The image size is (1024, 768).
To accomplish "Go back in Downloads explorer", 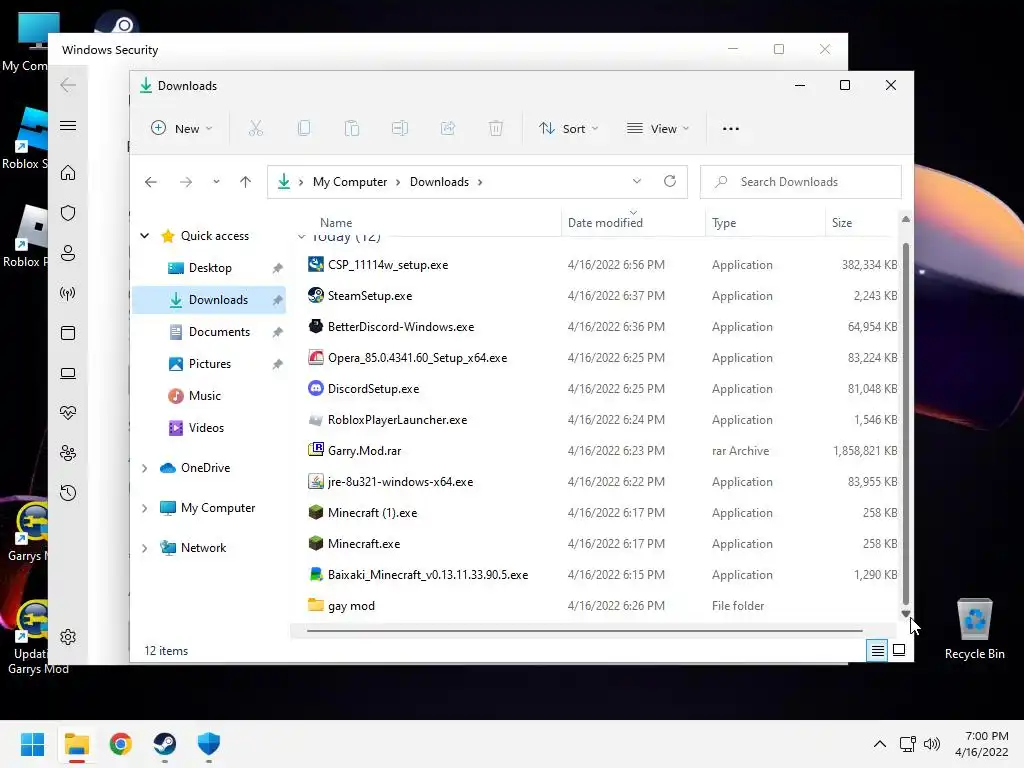I will pos(151,182).
